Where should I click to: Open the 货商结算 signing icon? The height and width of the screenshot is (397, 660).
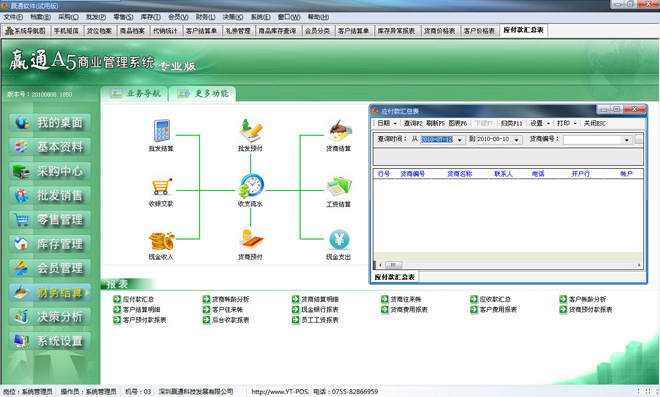(x=339, y=131)
